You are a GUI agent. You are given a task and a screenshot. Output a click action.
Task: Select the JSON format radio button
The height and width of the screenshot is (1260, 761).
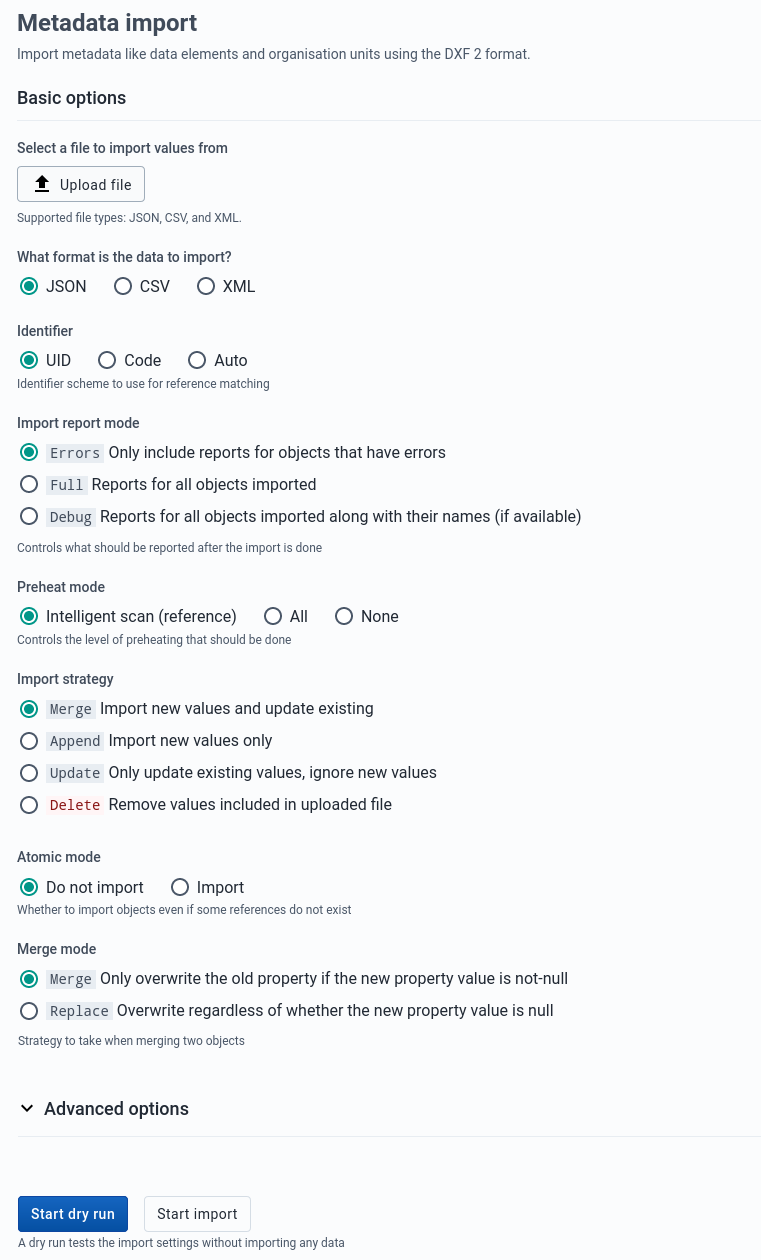tap(29, 286)
